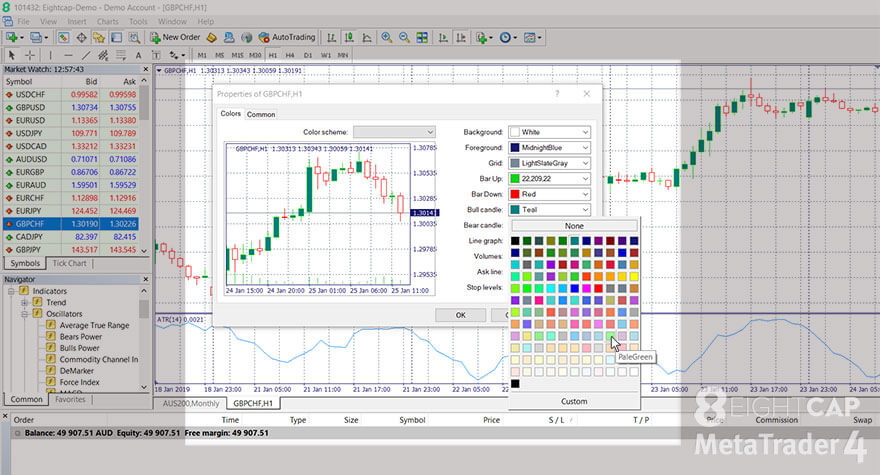Image resolution: width=880 pixels, height=475 pixels.
Task: Click OK in Properties dialog
Action: pos(460,315)
